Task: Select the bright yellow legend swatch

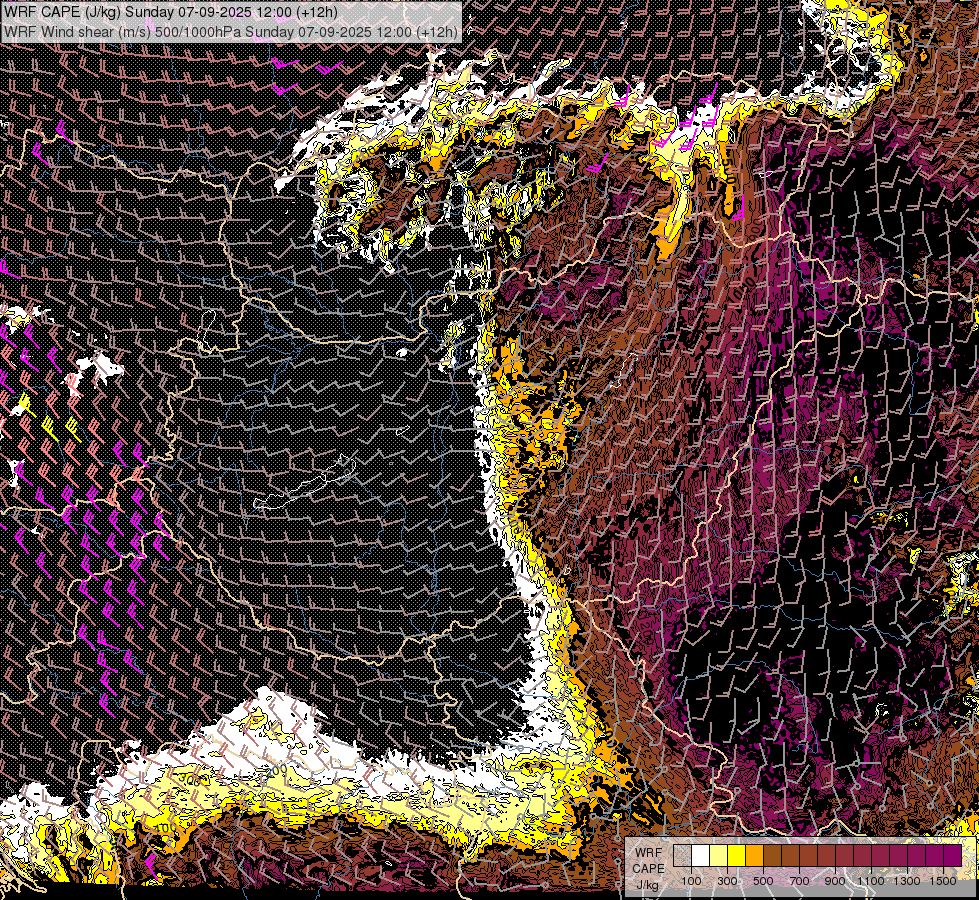Action: pyautogui.click(x=737, y=855)
